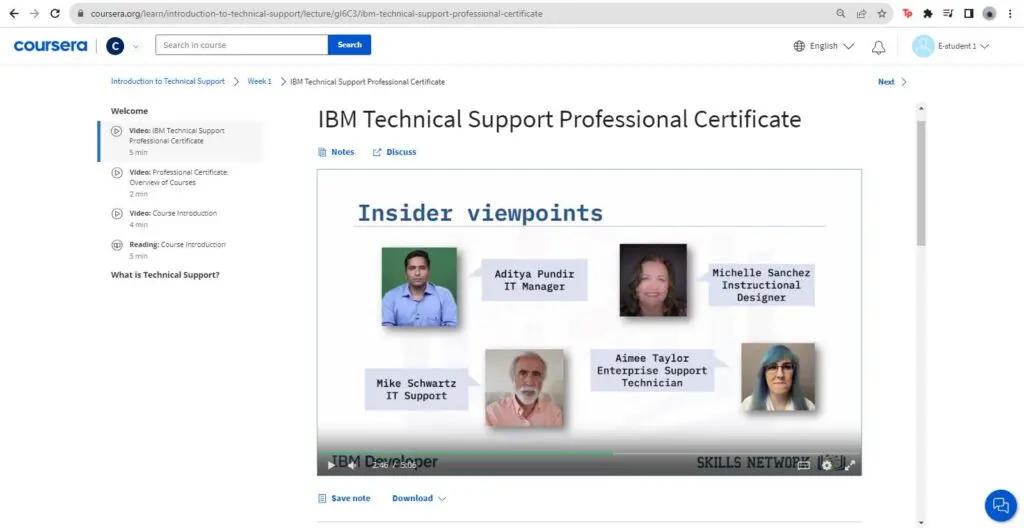Open the Coursera home logo

(x=50, y=46)
